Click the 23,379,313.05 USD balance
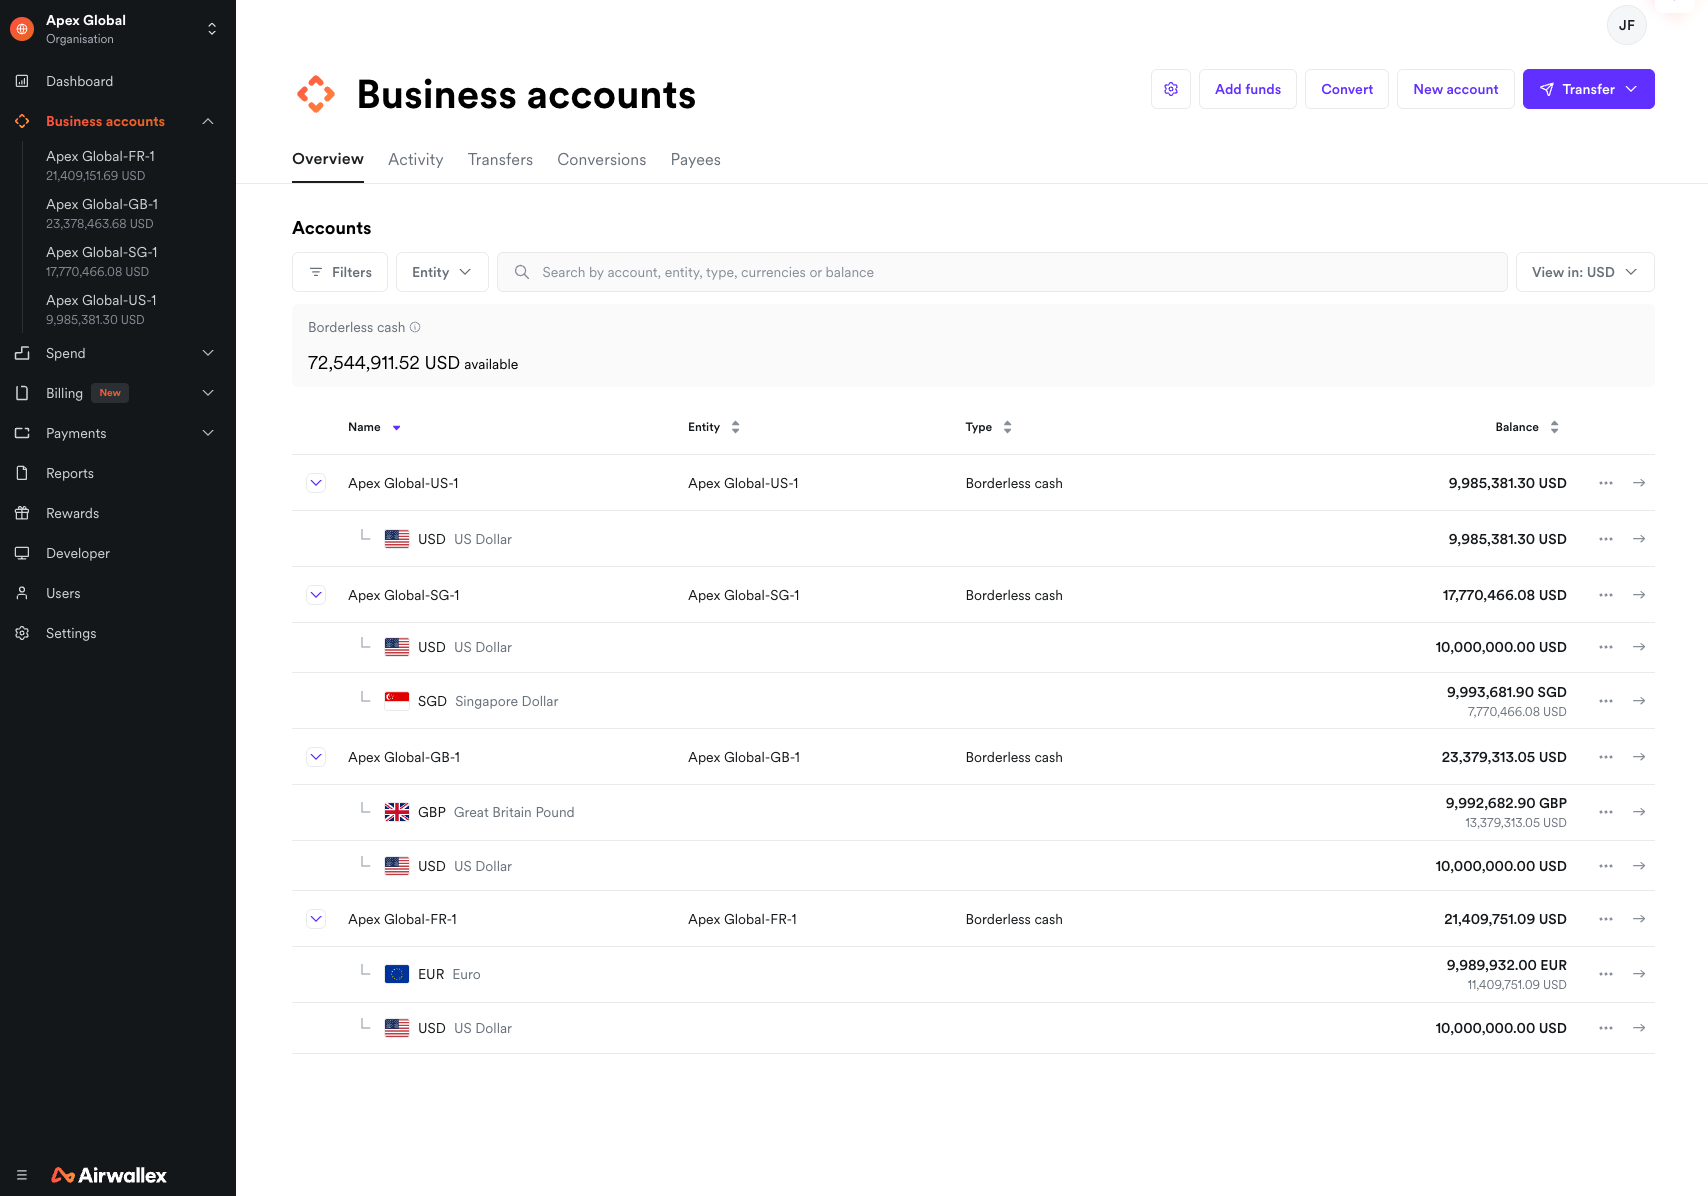 [x=1504, y=757]
